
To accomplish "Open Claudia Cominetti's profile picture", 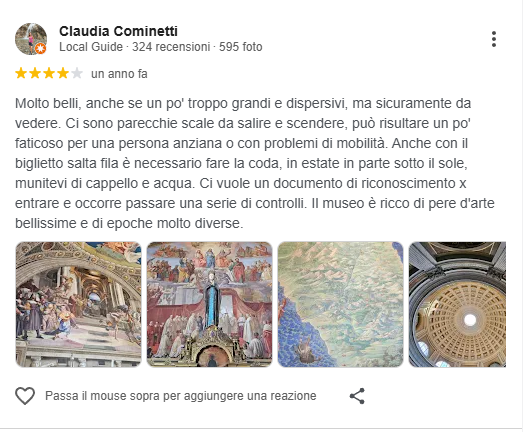I will tap(31, 39).
